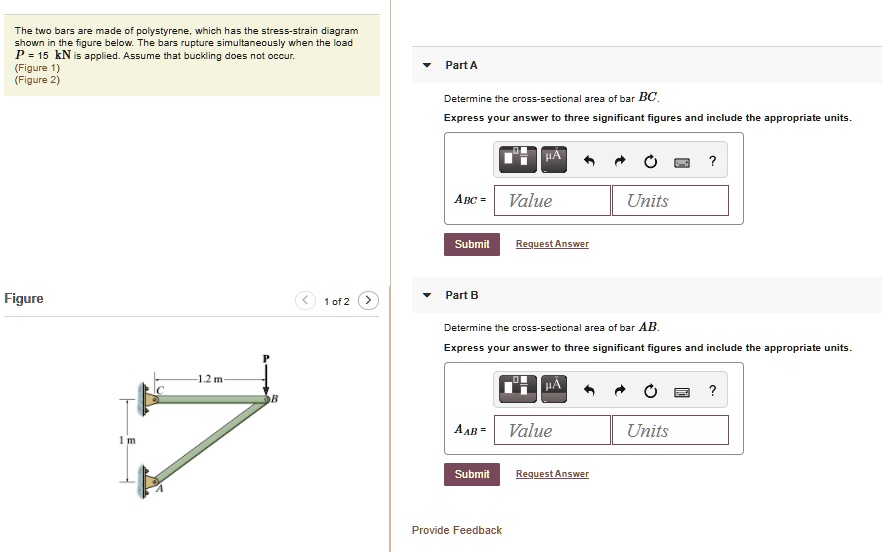Screen dimensions: 882x552
Task: Reset the Part A answer field
Action: pyautogui.click(x=650, y=162)
